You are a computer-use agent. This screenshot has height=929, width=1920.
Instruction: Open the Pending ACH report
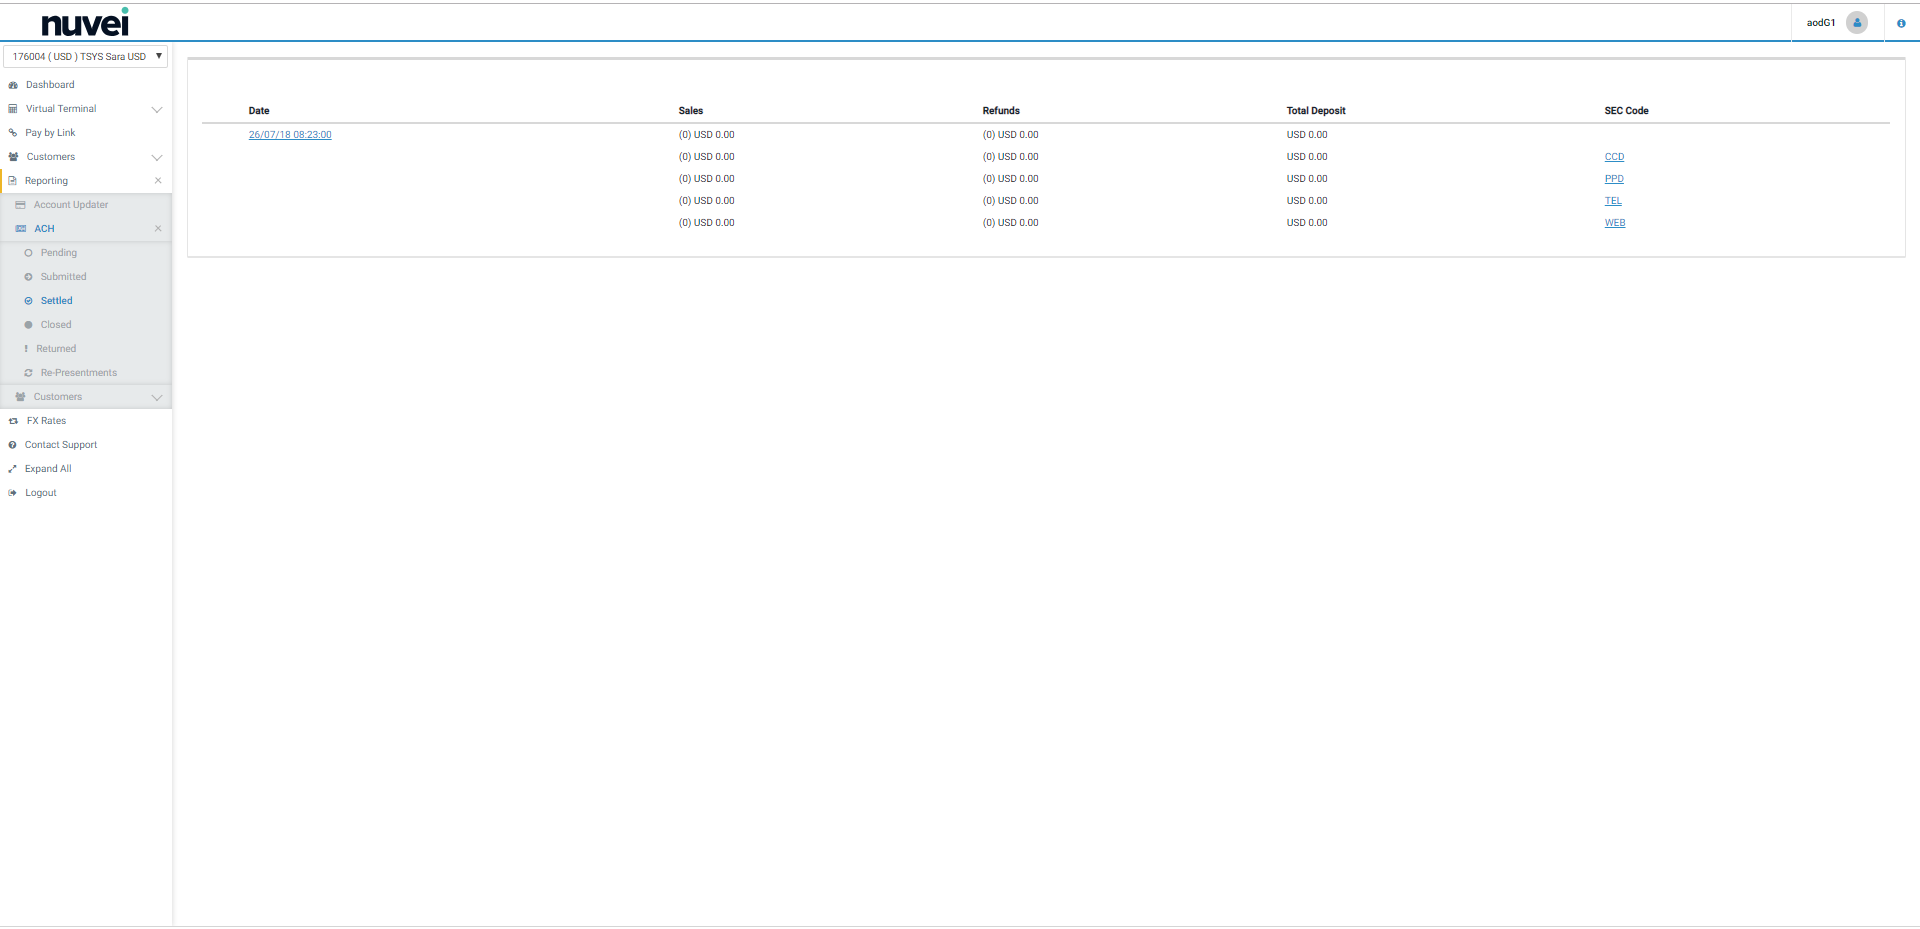click(x=58, y=253)
